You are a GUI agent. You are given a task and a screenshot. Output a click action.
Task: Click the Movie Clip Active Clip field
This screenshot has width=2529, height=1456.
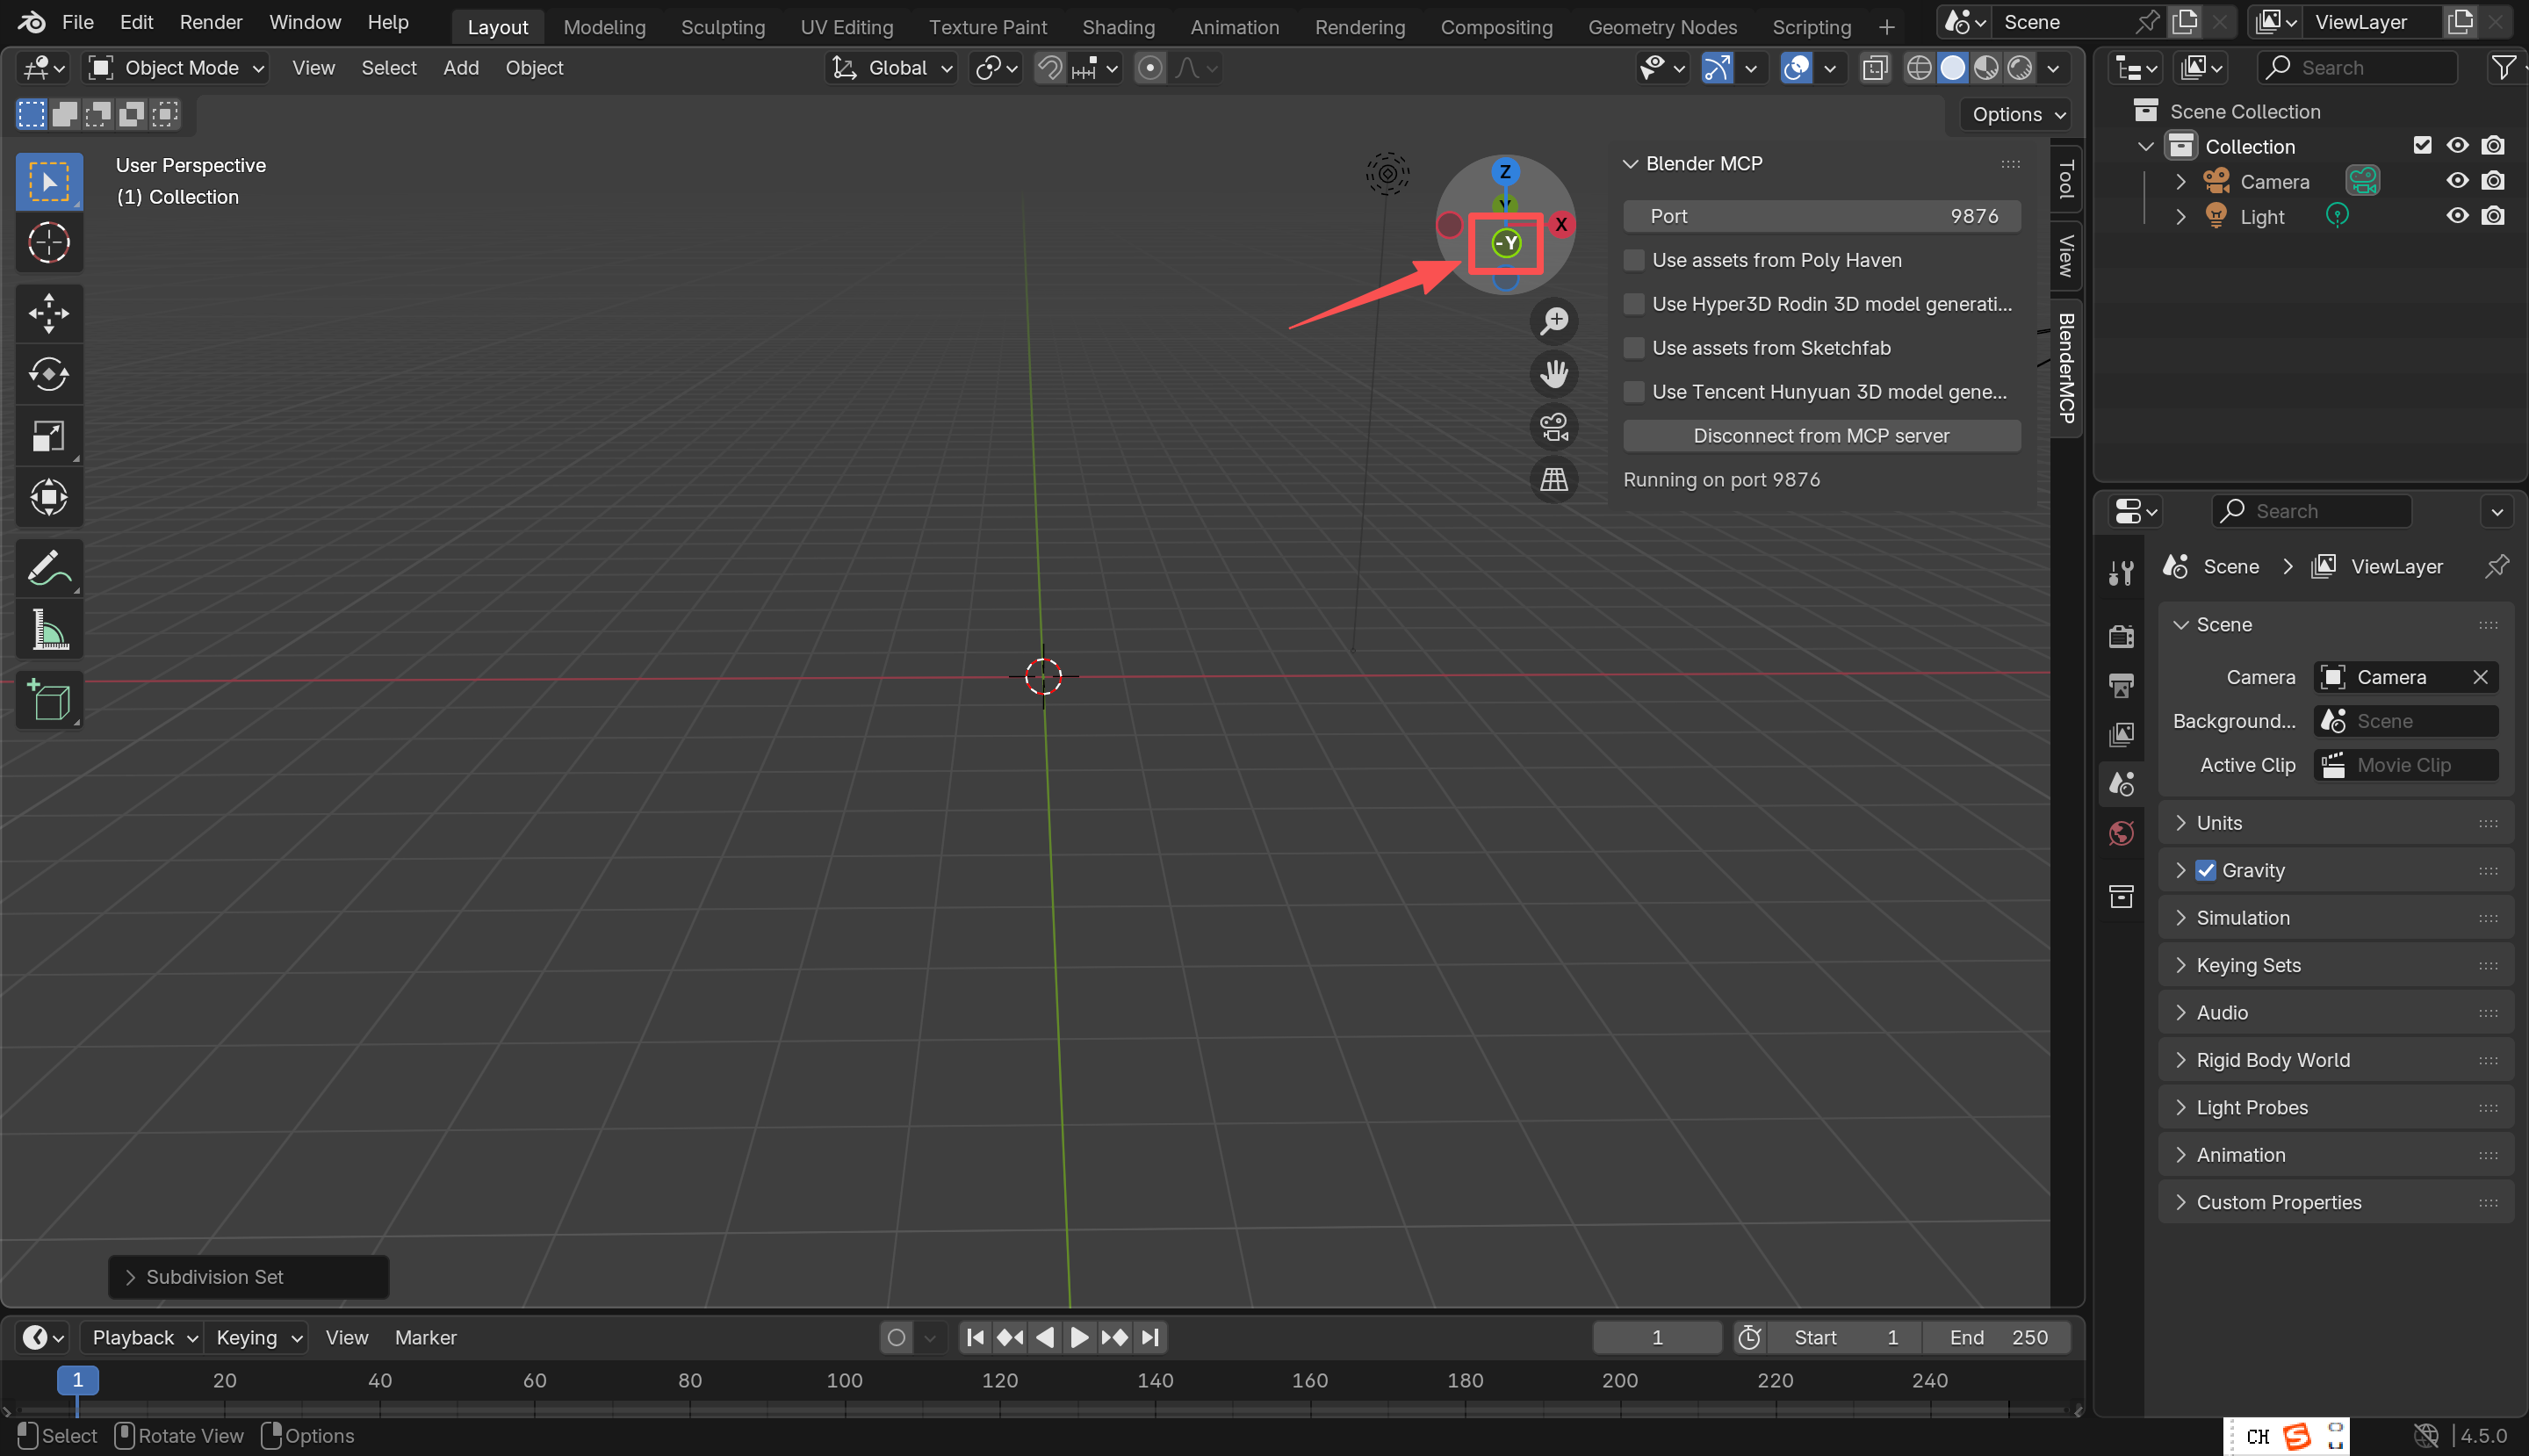pyautogui.click(x=2404, y=764)
